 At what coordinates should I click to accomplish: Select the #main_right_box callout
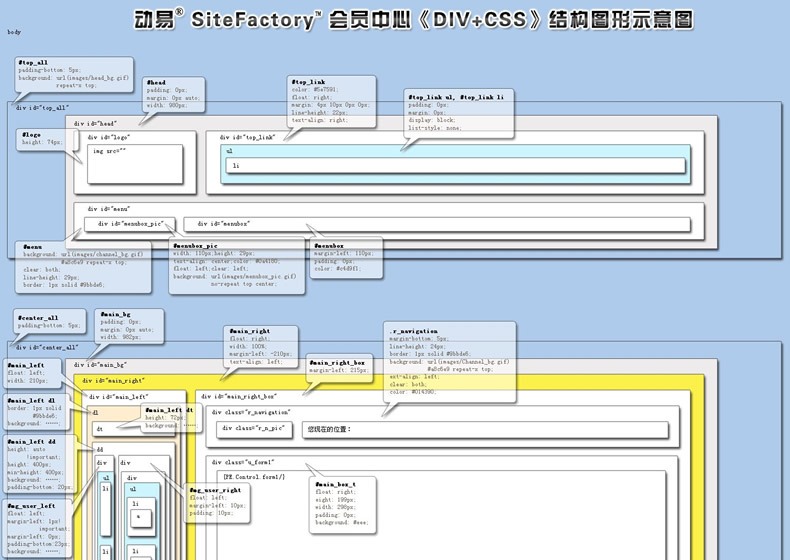click(339, 368)
